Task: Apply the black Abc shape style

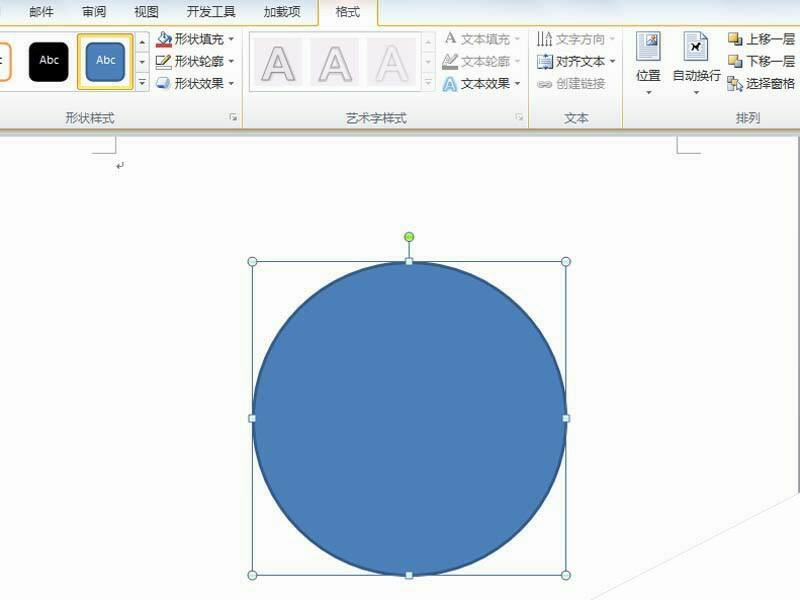Action: pos(48,62)
